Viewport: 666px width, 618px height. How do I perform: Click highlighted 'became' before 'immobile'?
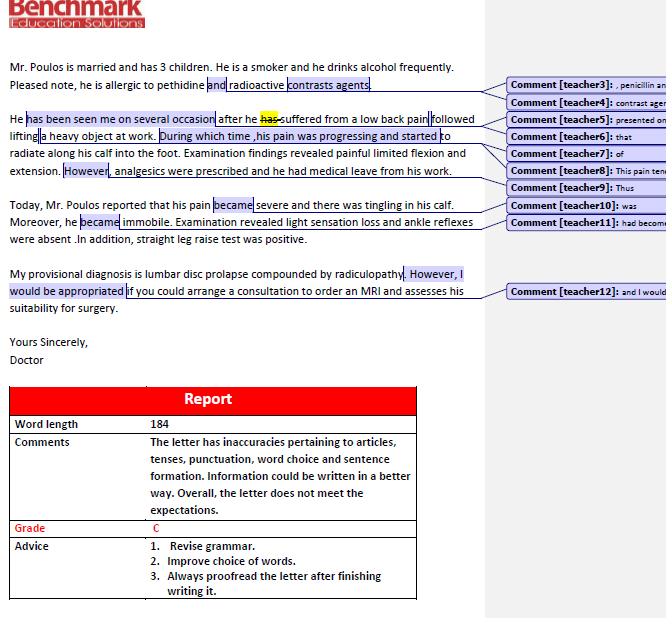(100, 222)
